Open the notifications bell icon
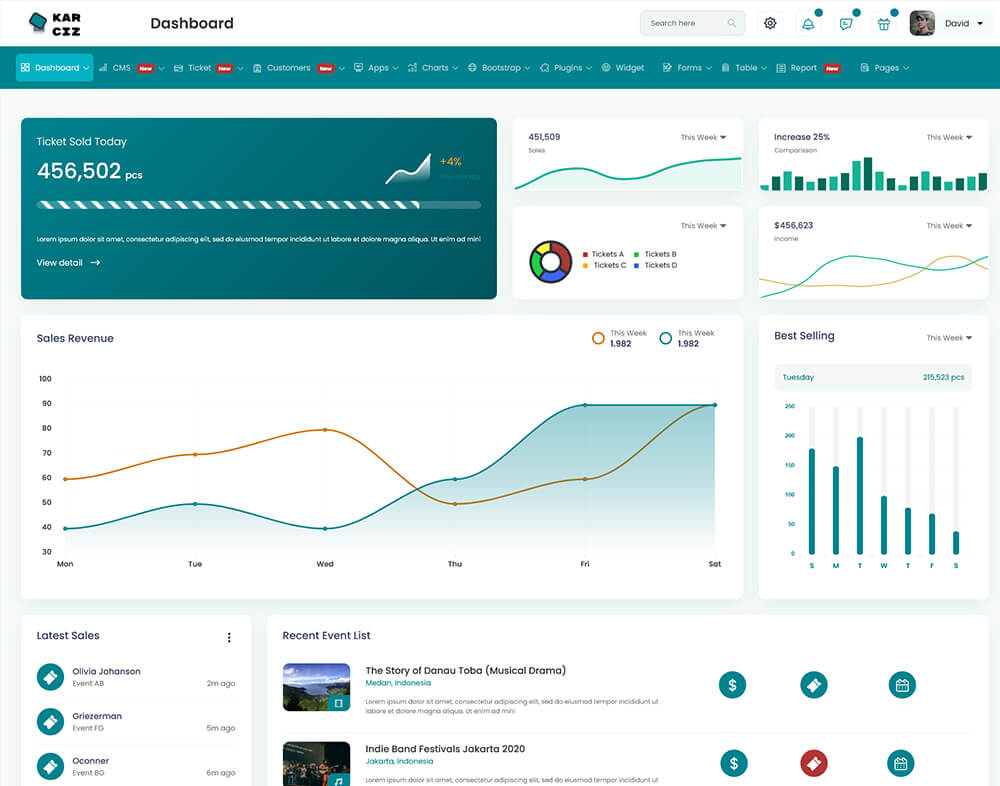 click(808, 24)
